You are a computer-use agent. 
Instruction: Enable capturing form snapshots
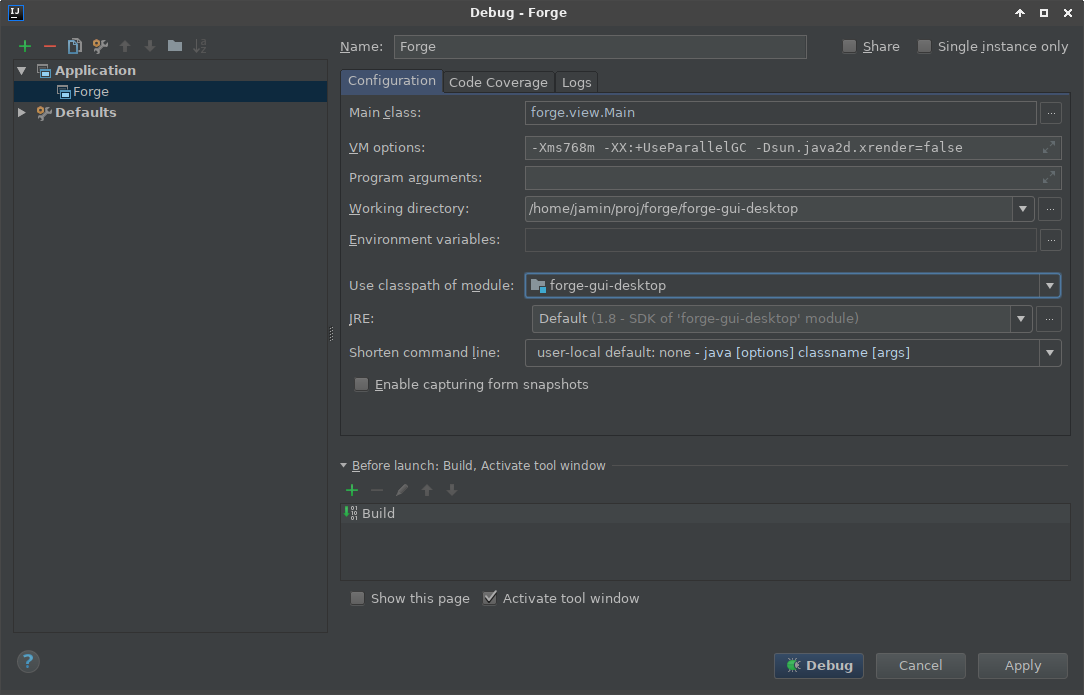click(x=361, y=384)
